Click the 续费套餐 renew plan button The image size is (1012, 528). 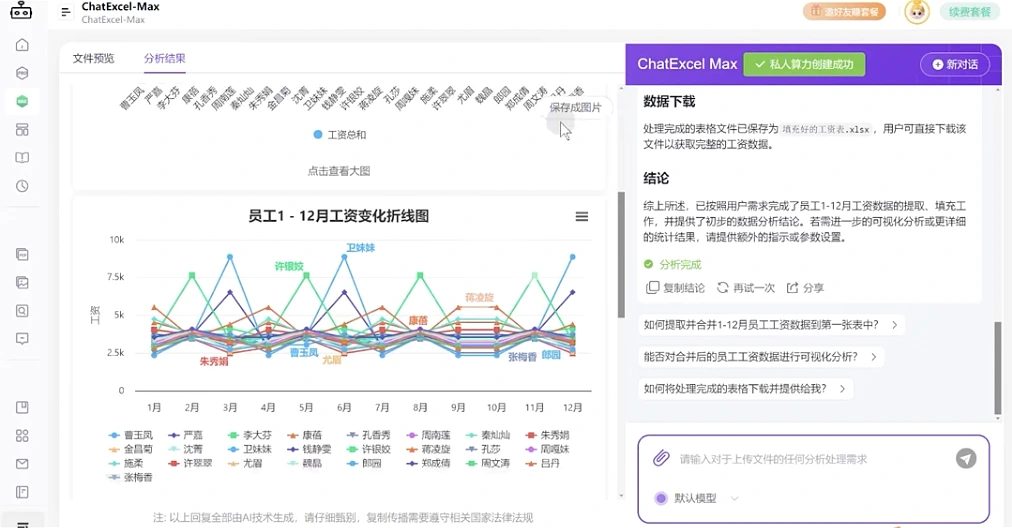coord(970,12)
